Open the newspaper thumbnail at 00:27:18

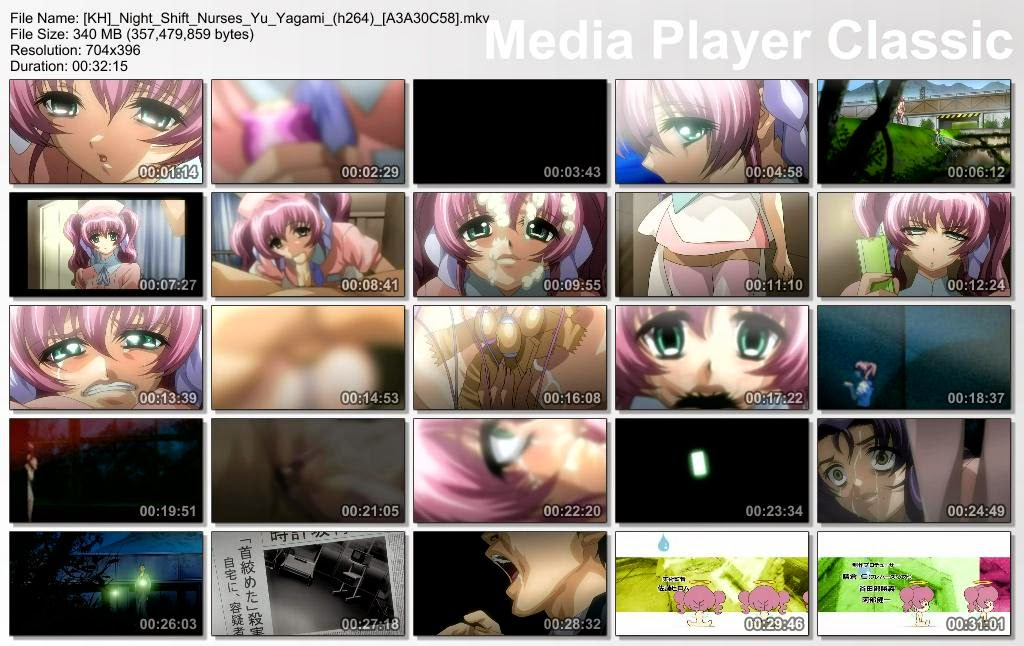coord(308,584)
